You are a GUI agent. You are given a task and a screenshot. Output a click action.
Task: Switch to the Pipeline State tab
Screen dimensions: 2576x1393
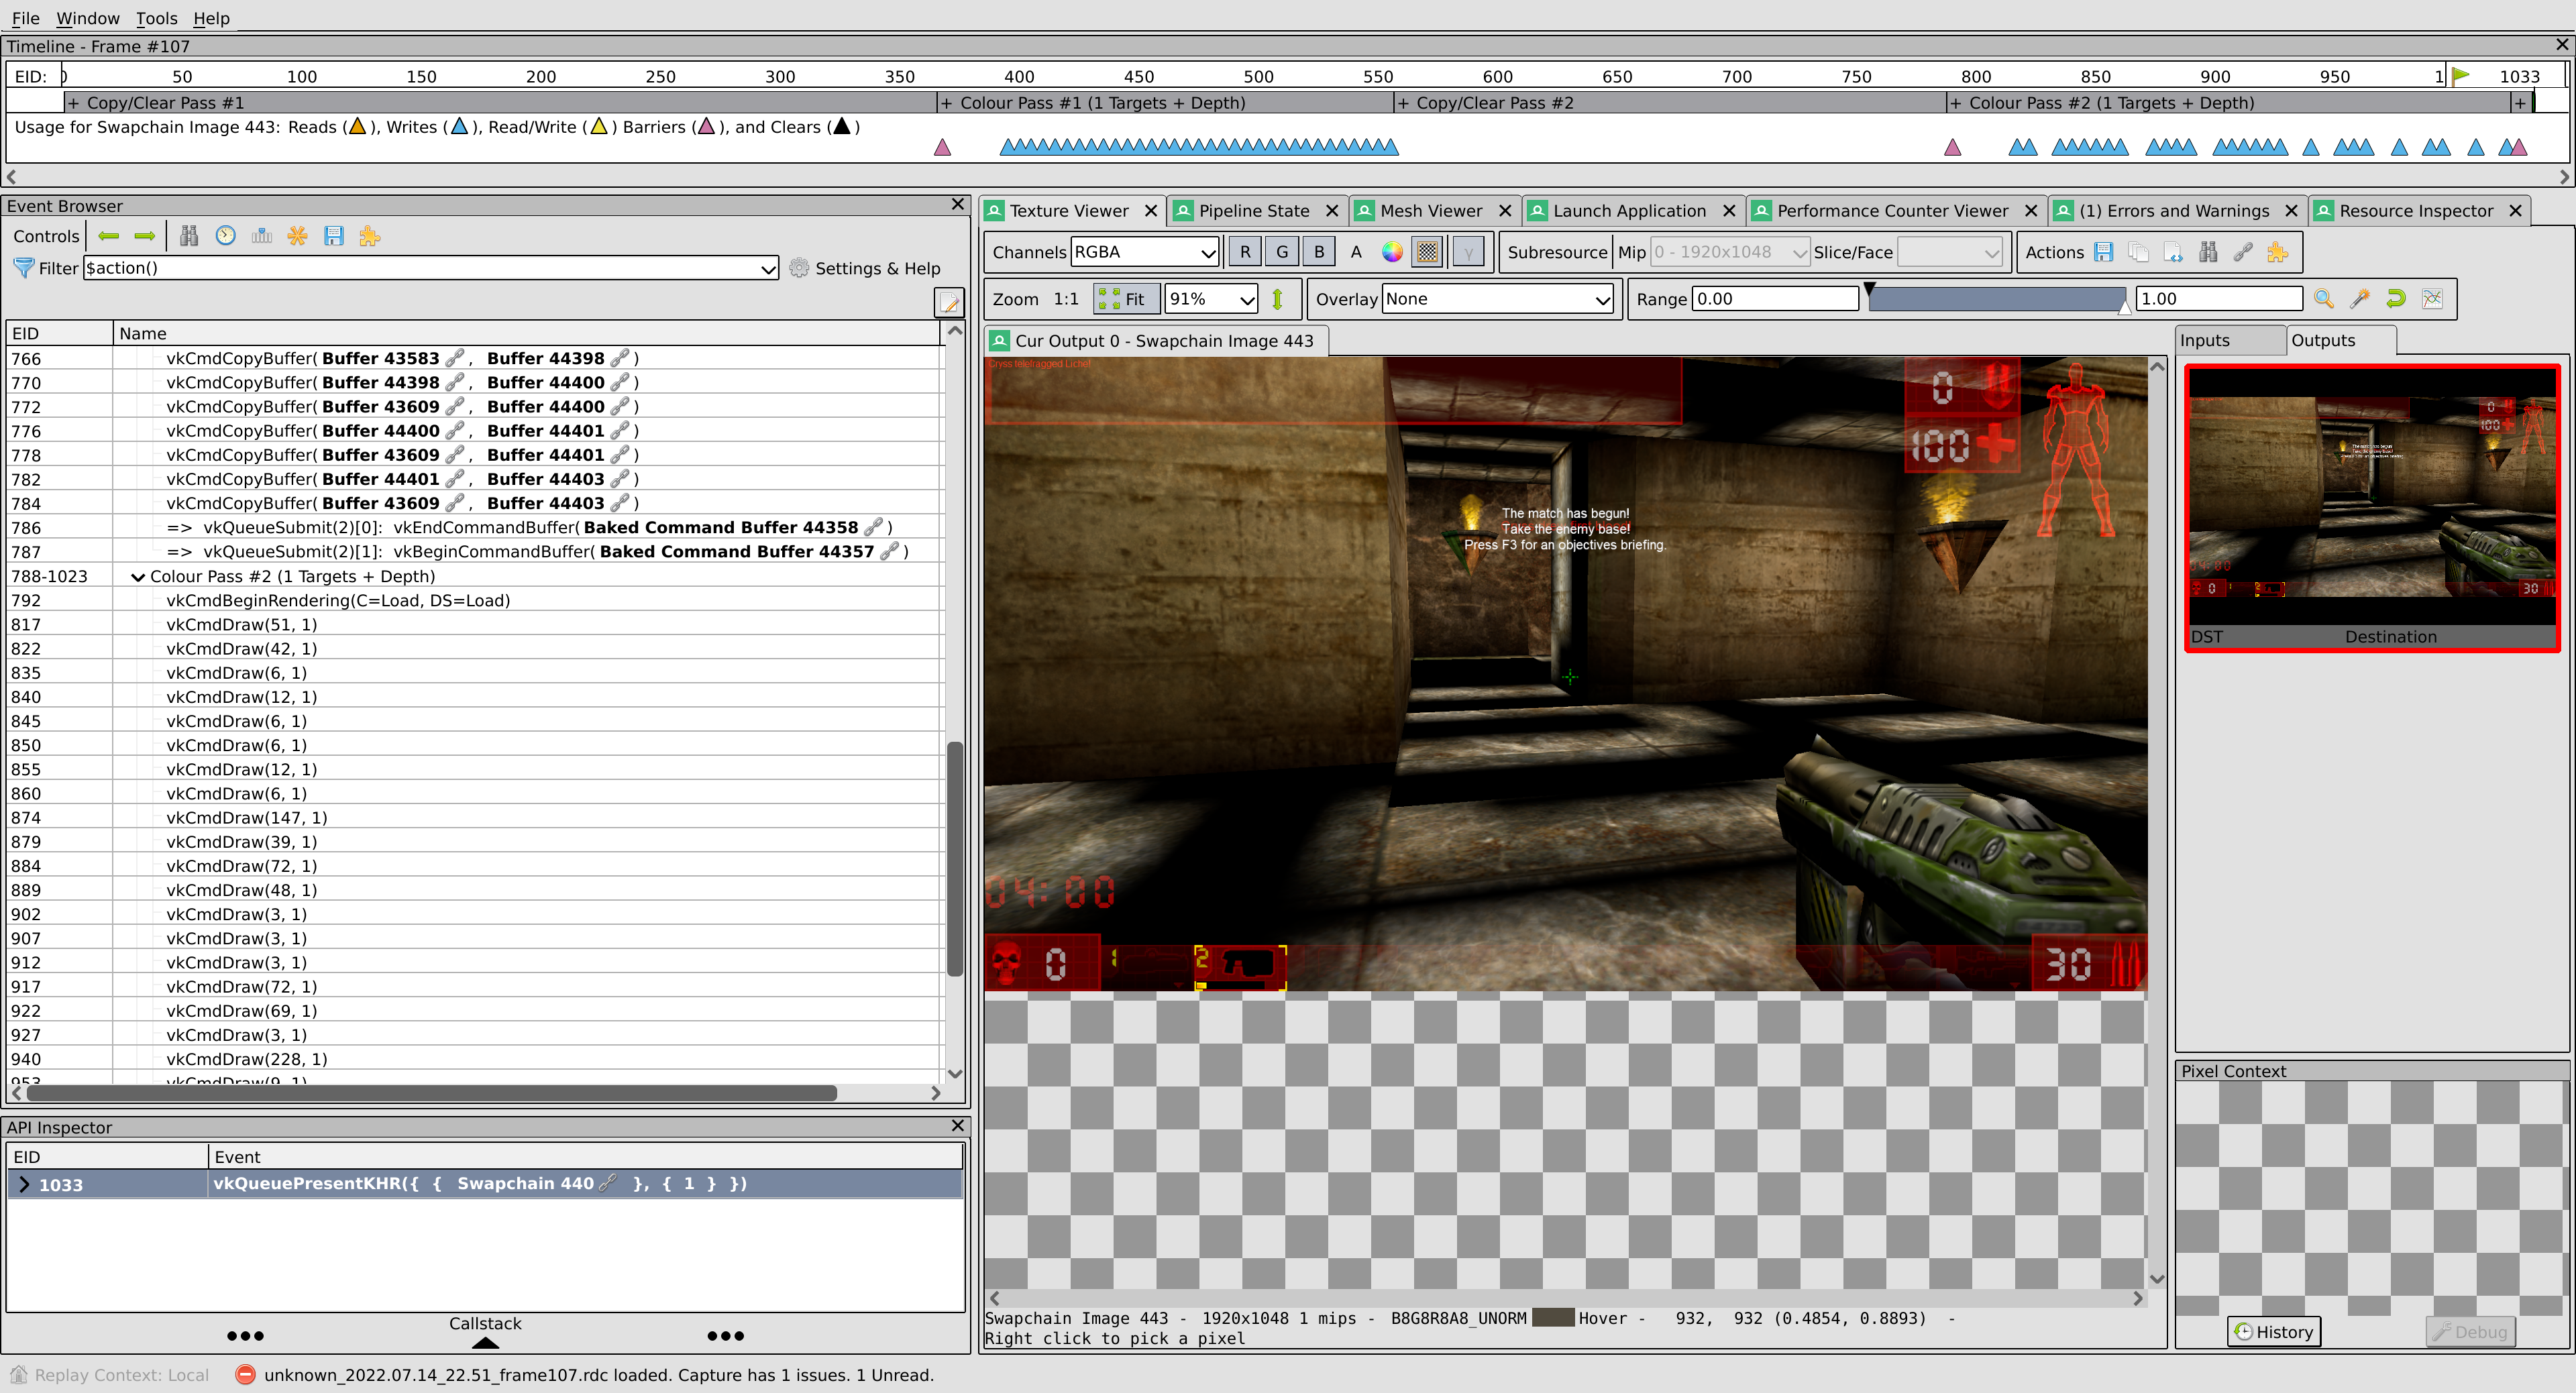tap(1253, 211)
